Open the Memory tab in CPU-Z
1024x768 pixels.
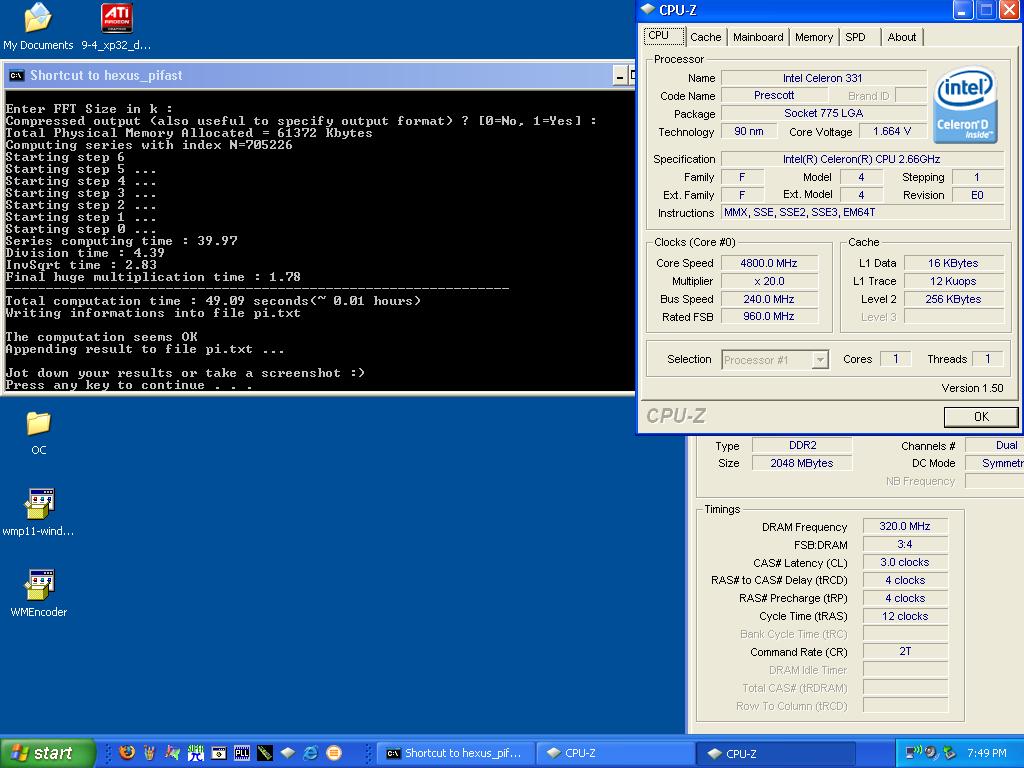coord(814,37)
